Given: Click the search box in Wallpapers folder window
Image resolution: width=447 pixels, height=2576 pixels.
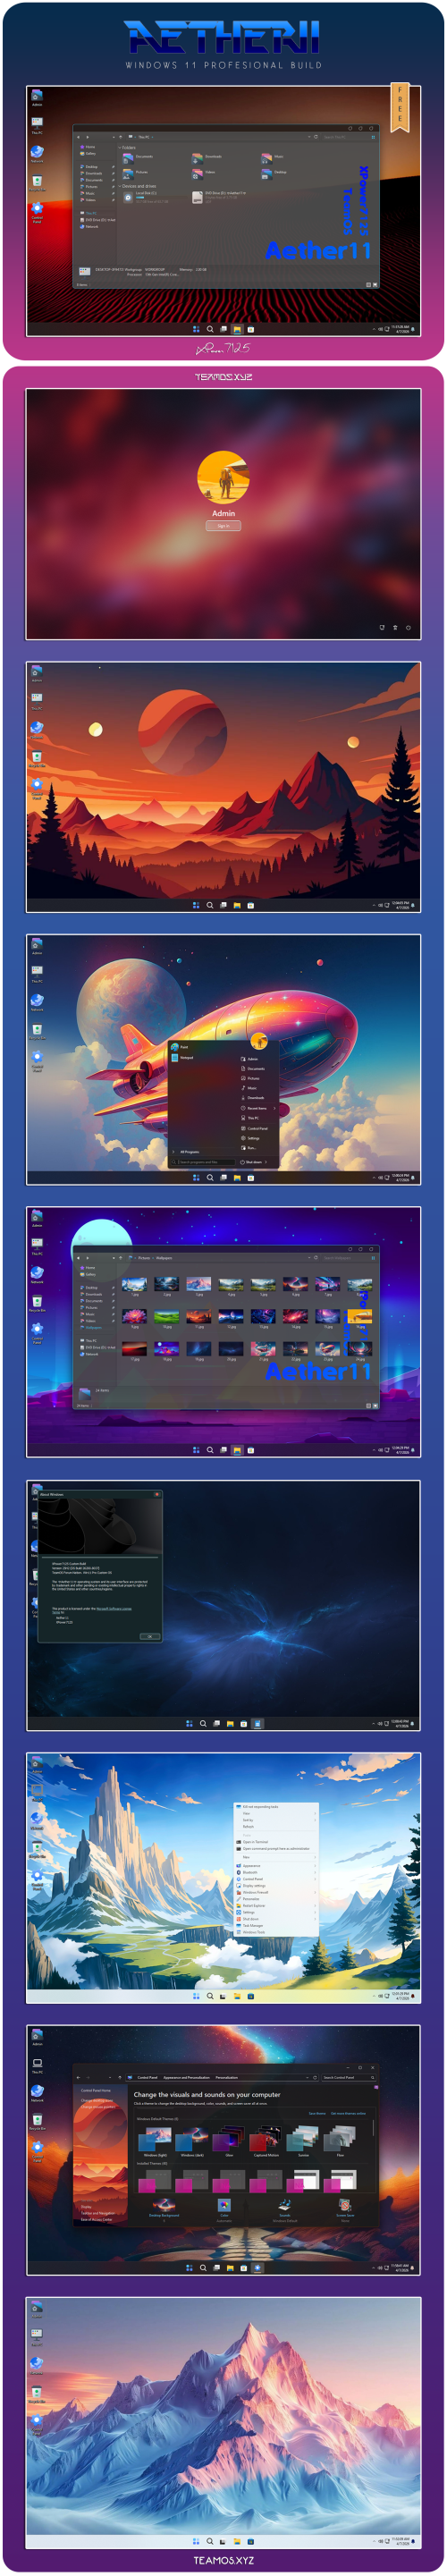Looking at the screenshot, I should point(342,1258).
